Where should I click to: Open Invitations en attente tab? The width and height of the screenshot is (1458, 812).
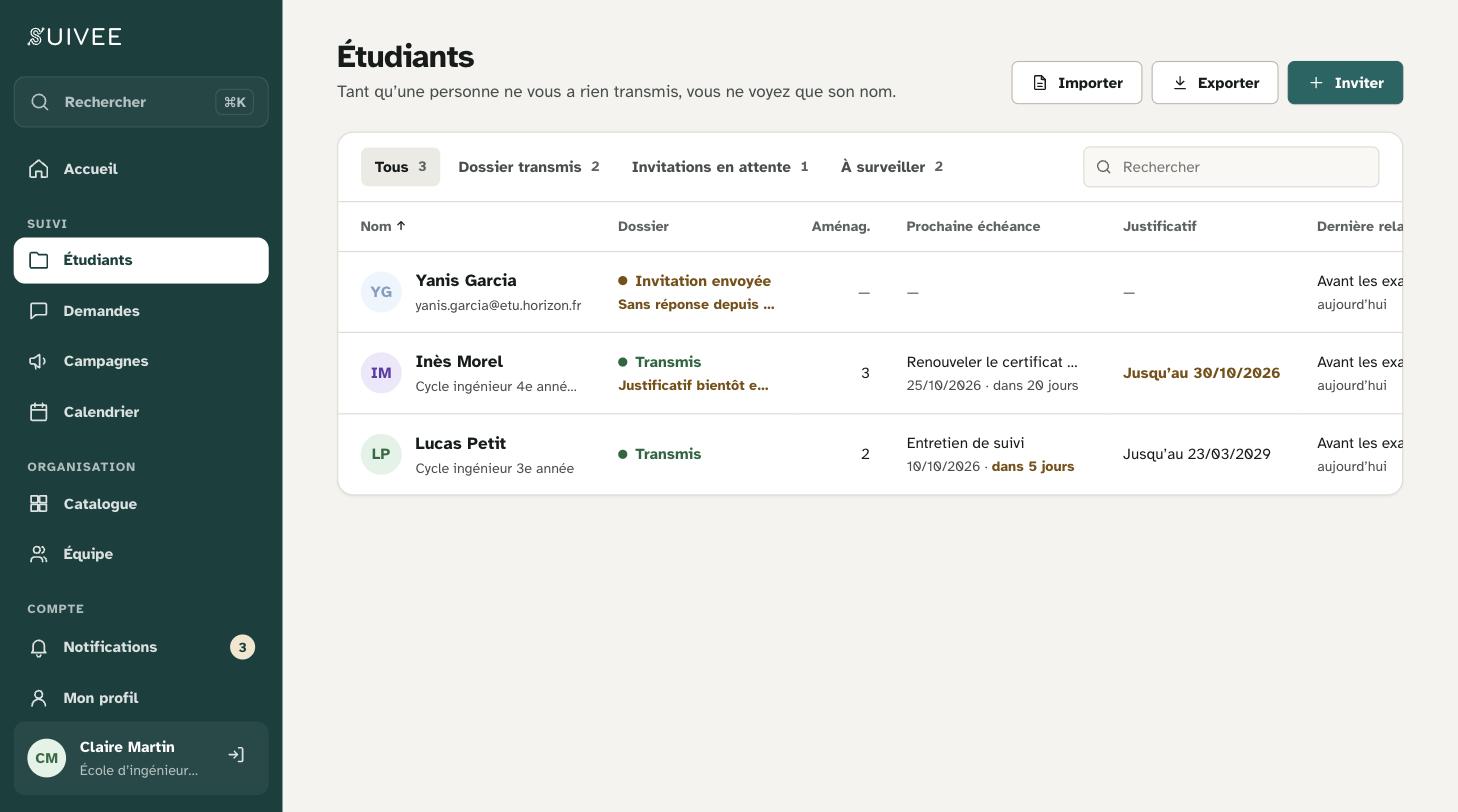pos(720,167)
